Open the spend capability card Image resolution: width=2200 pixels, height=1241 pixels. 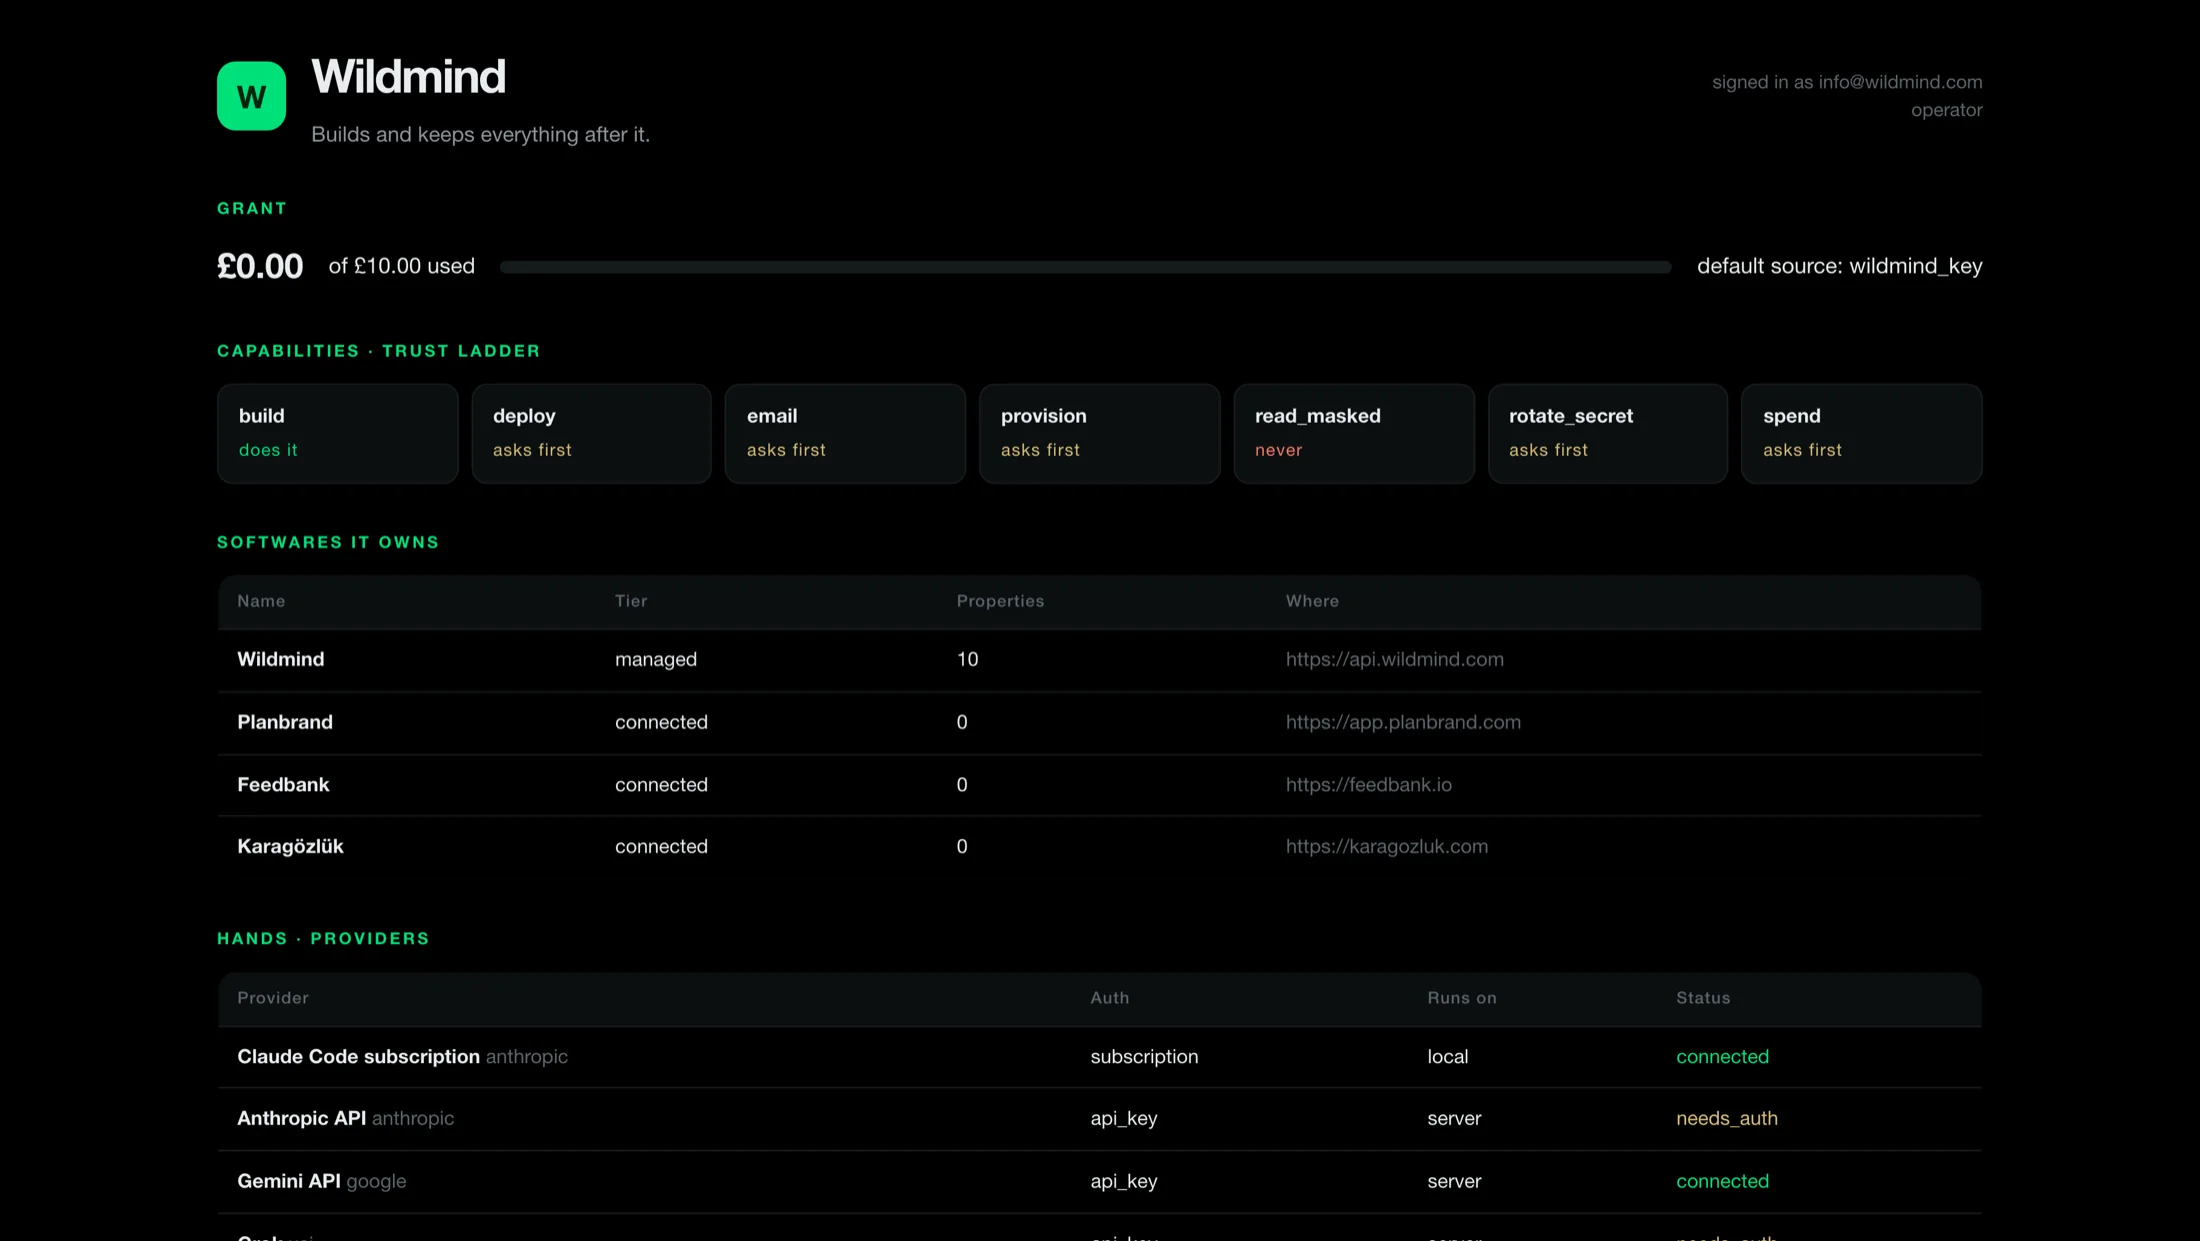[1862, 434]
